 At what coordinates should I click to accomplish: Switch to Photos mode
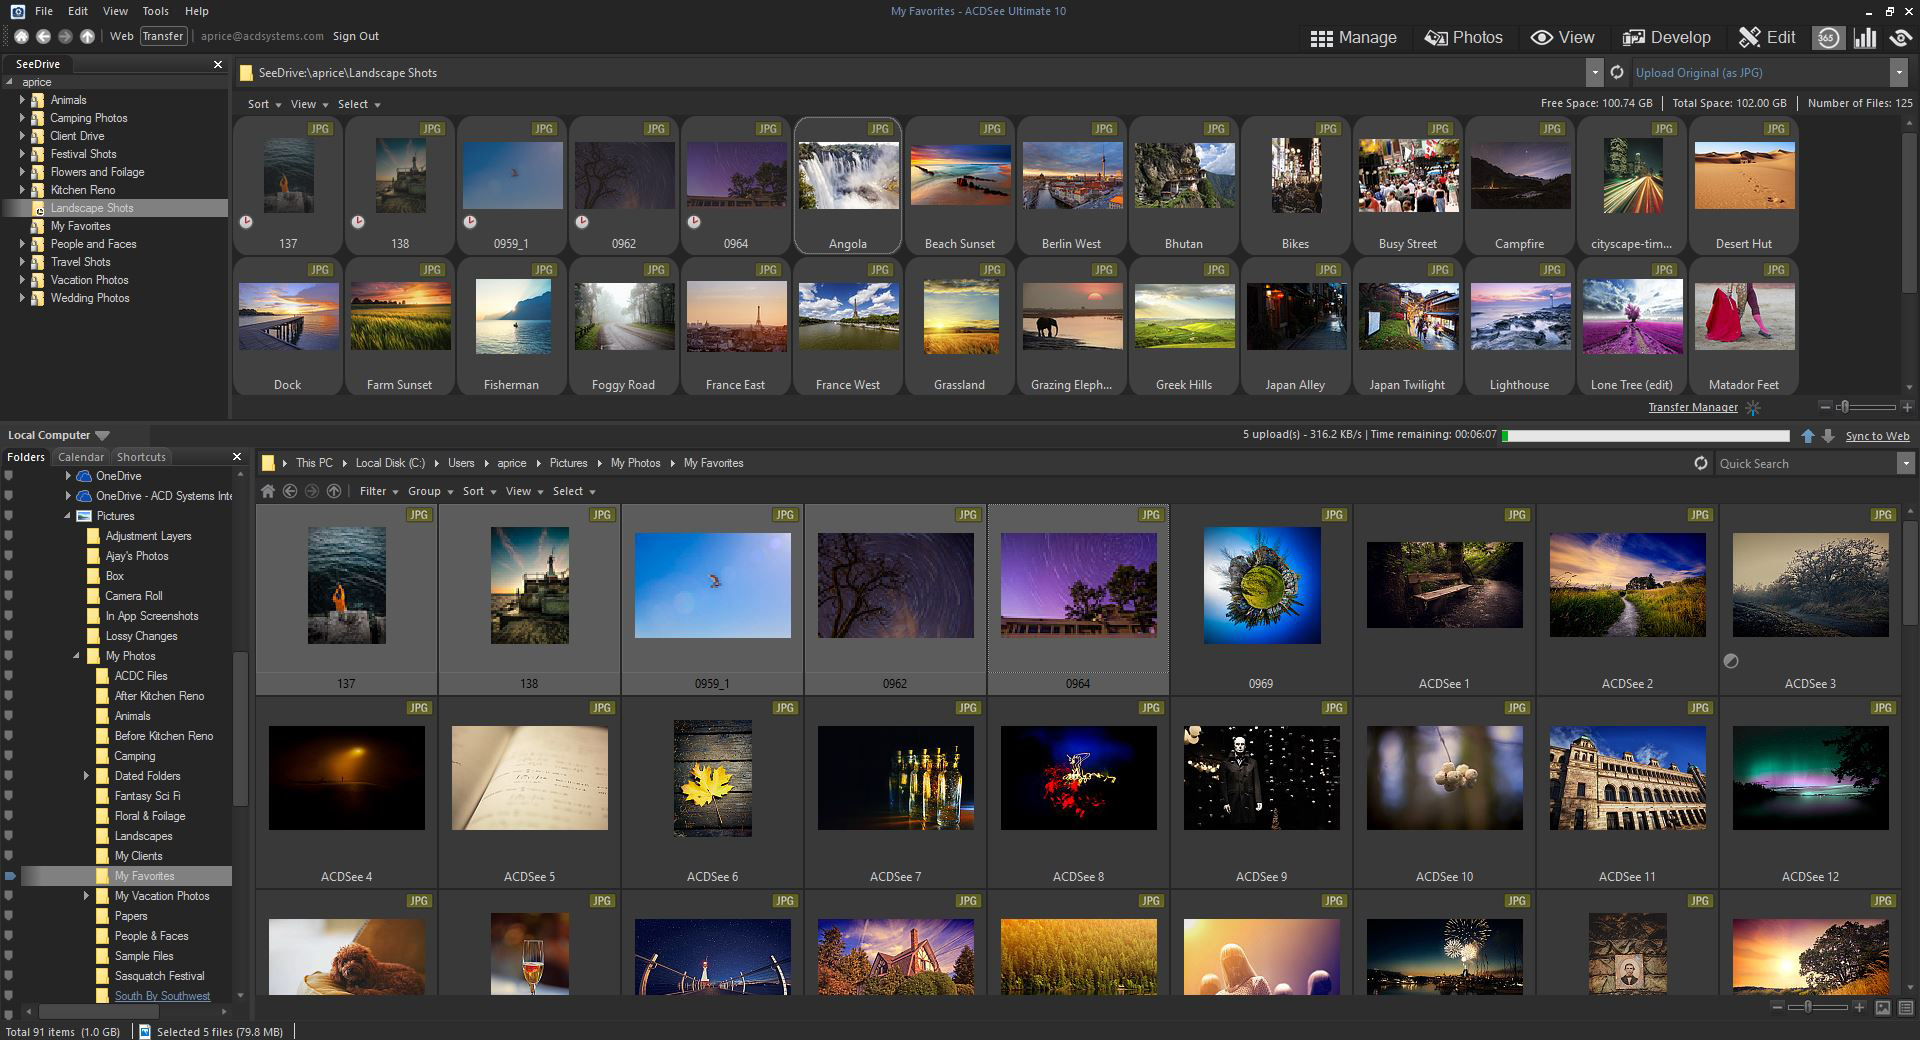tap(1463, 38)
